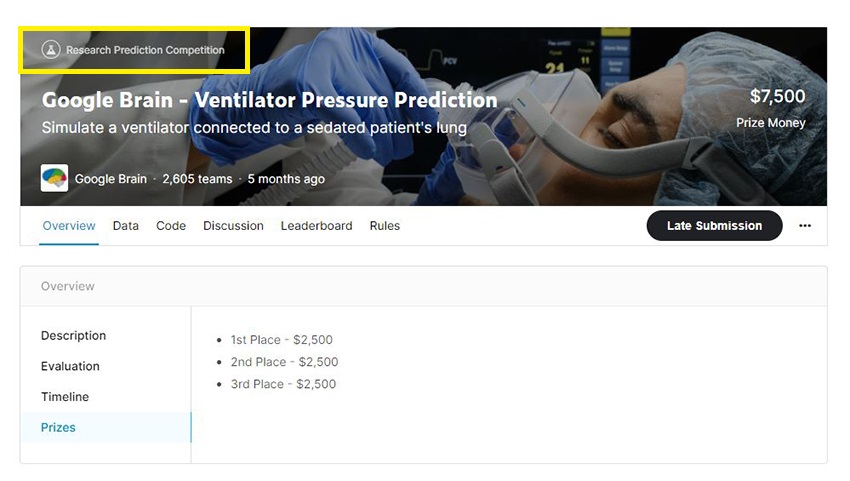Click the Research Prediction Competition label
The image size is (850, 481).
point(145,50)
